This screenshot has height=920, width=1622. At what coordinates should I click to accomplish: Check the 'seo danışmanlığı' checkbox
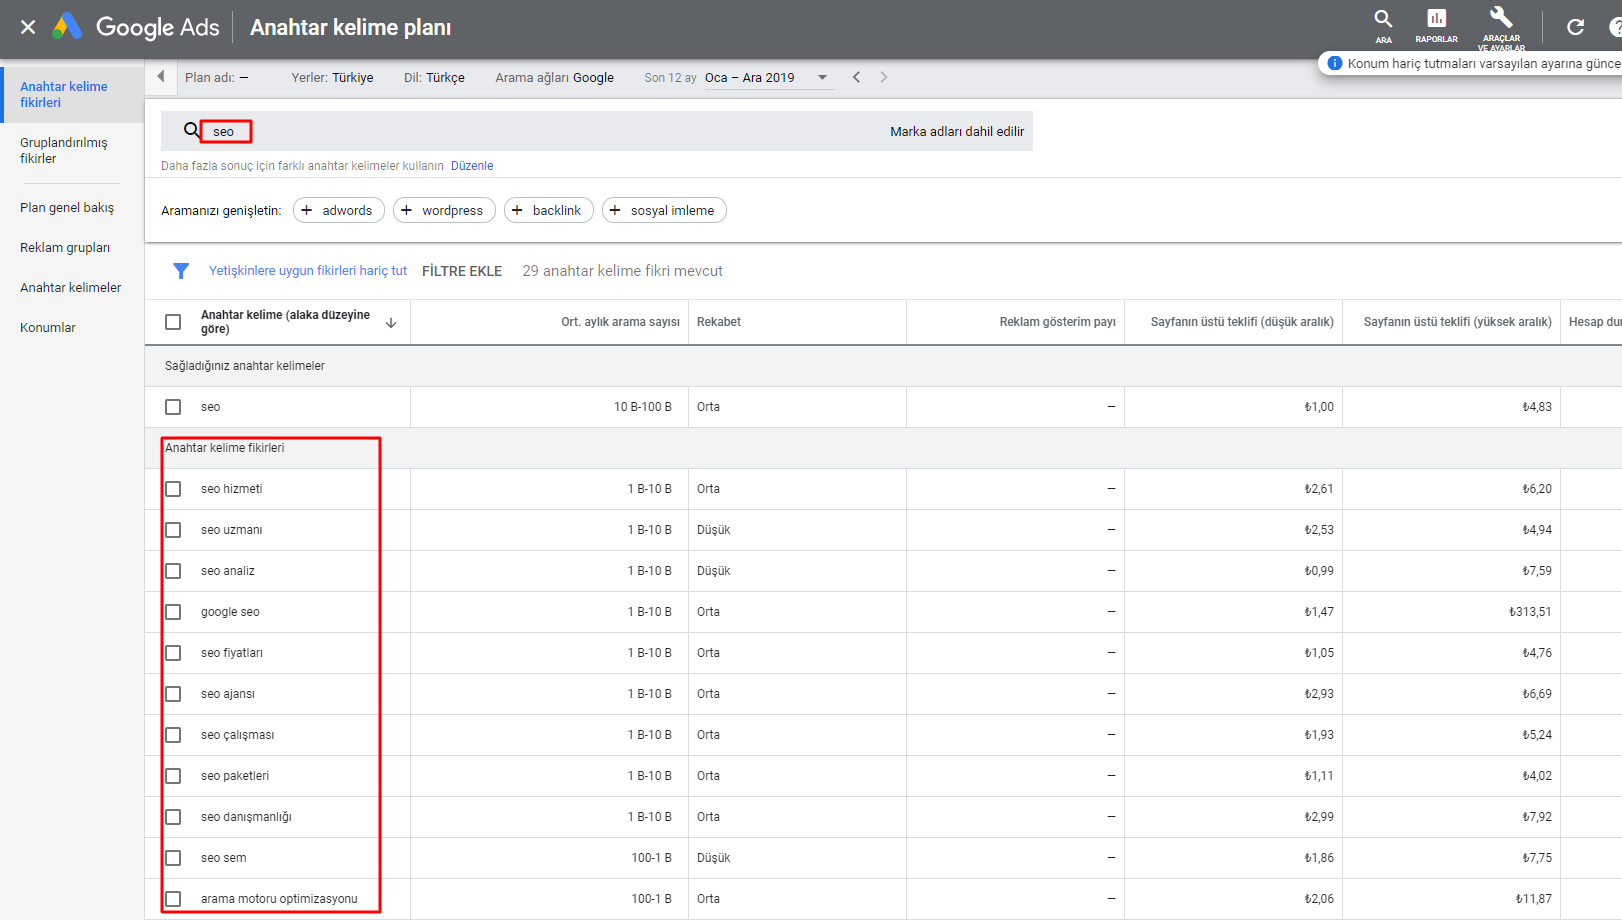click(173, 817)
